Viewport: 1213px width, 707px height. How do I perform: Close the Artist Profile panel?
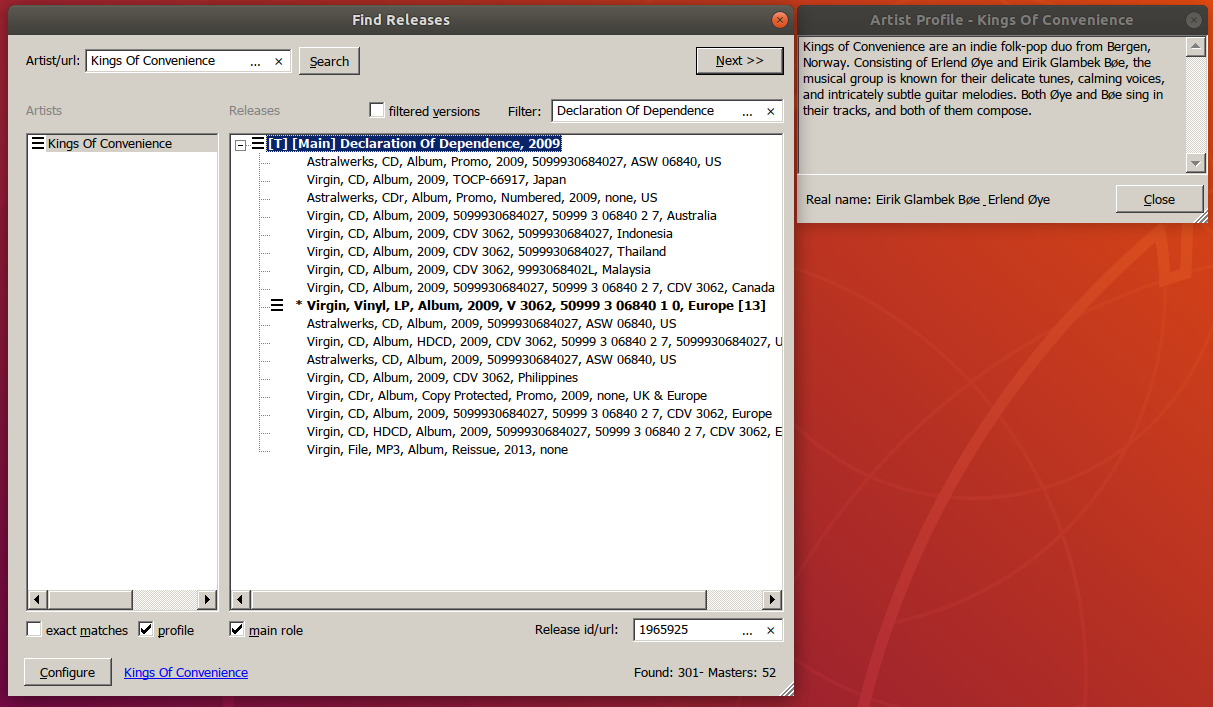point(1159,199)
